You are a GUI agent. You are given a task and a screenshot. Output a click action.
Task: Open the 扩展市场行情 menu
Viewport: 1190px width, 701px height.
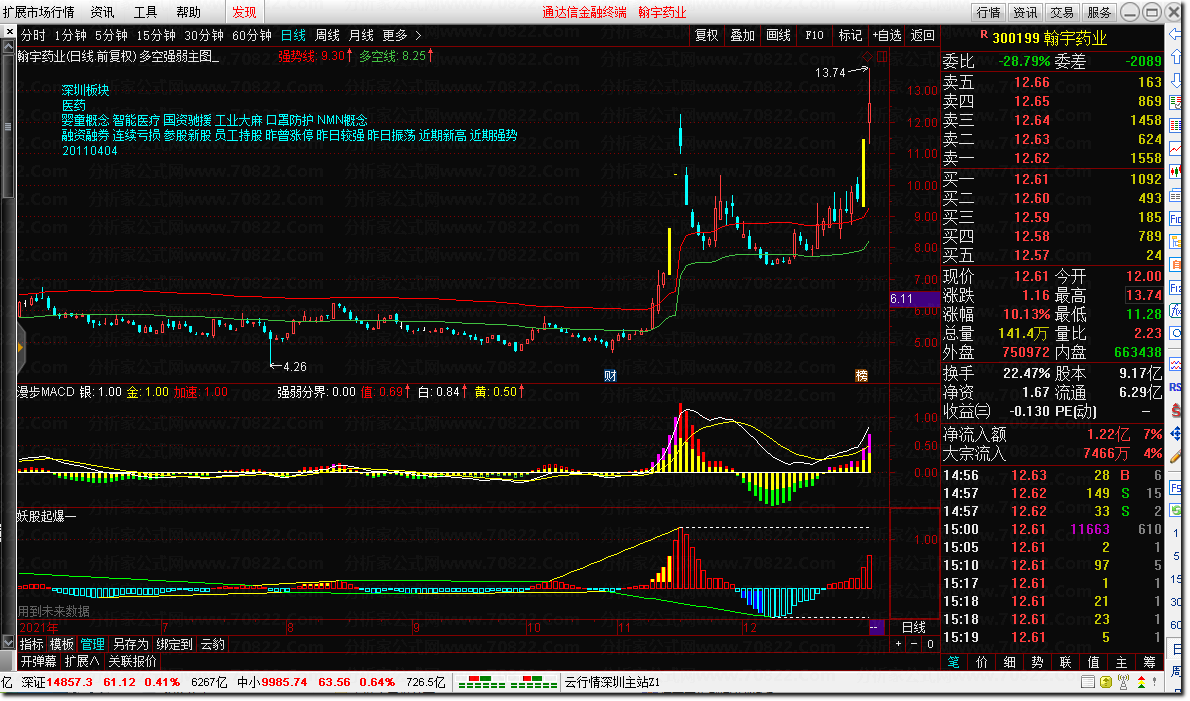point(38,12)
